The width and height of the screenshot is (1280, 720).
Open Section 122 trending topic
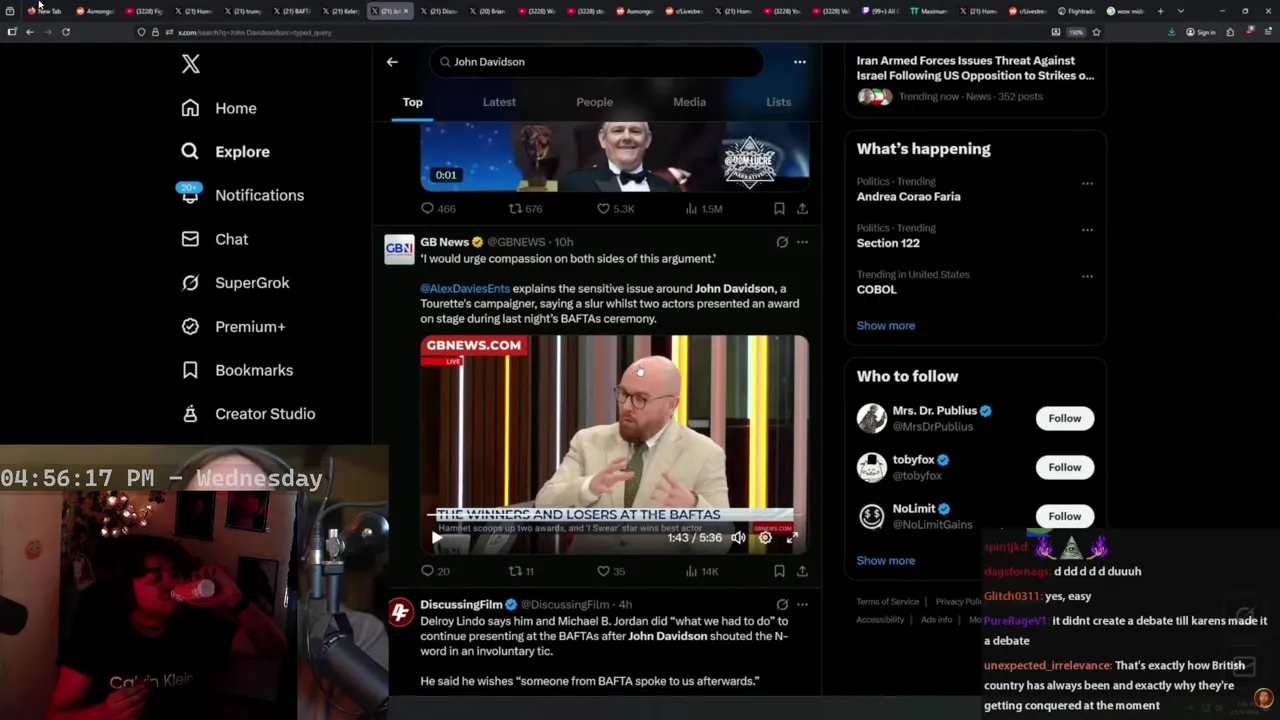click(888, 243)
